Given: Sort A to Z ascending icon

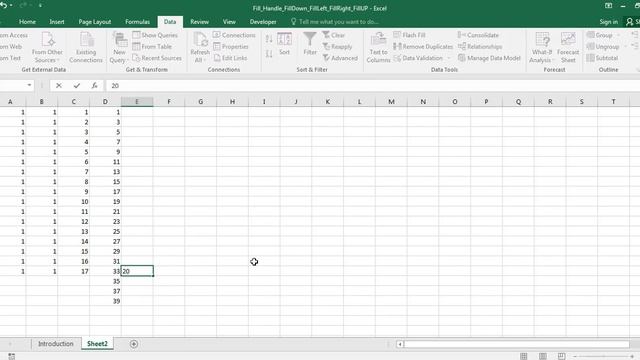Looking at the screenshot, I should (x=269, y=39).
